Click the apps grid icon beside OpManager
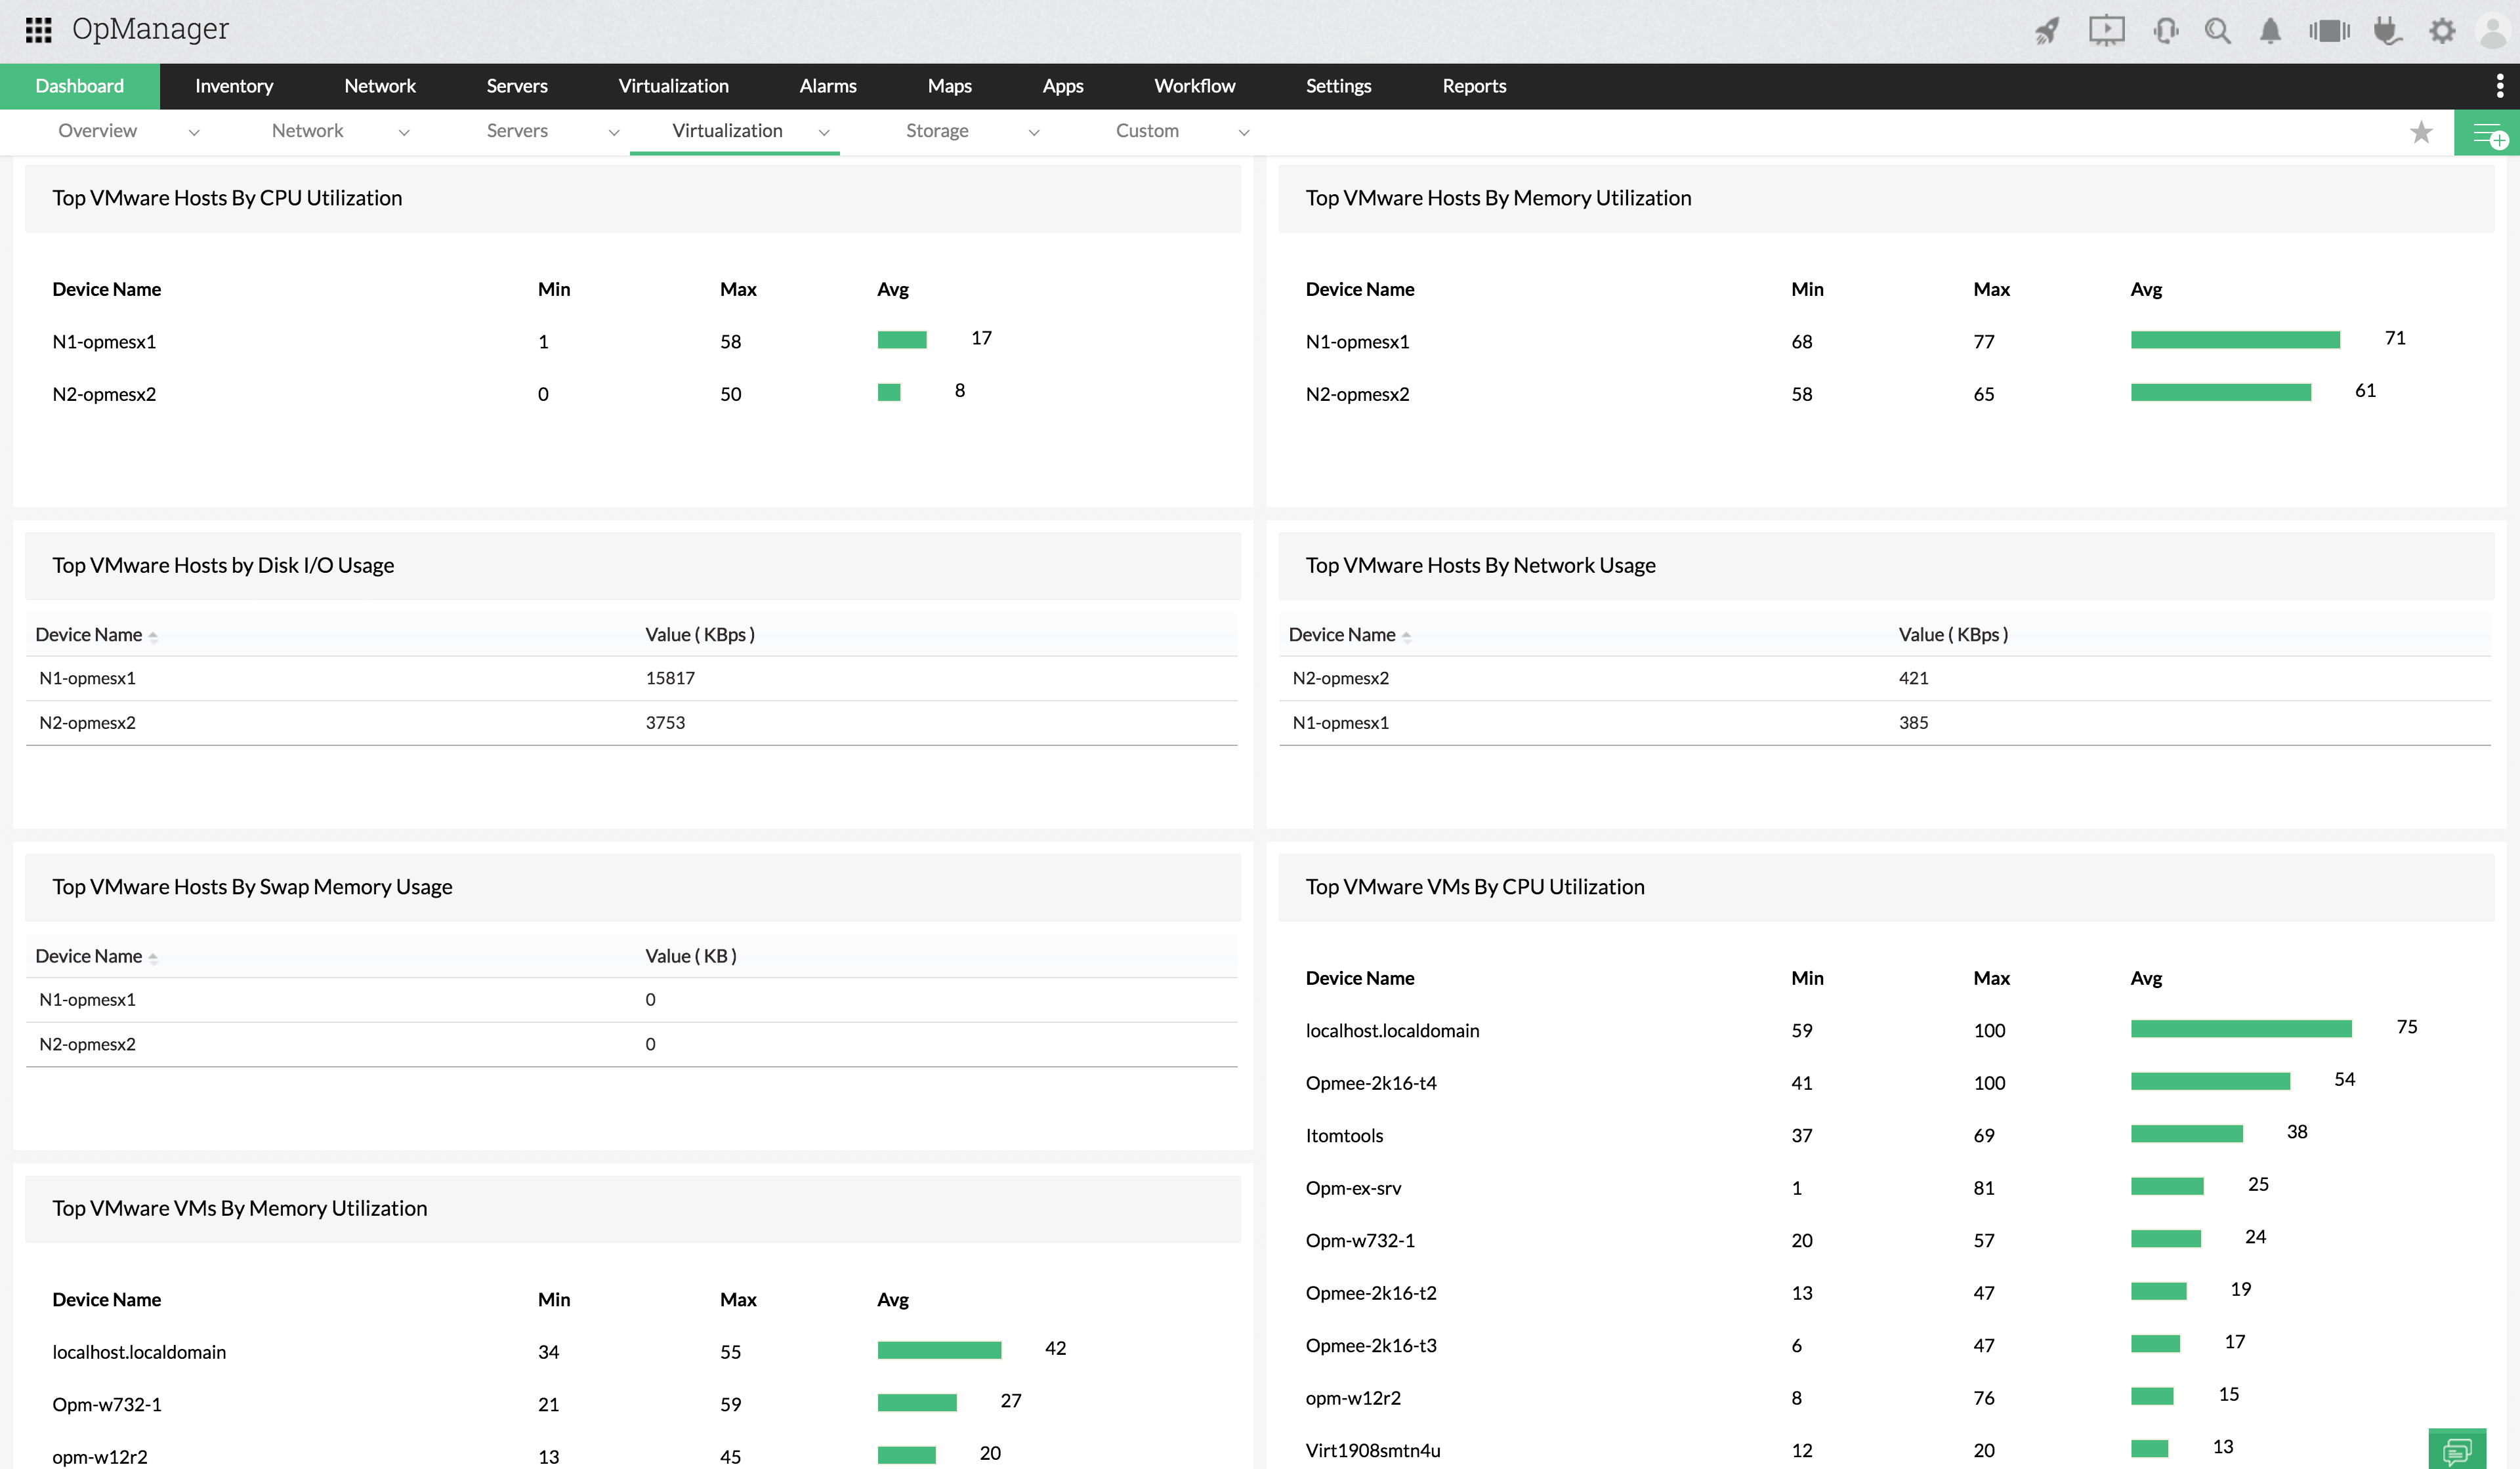The image size is (2520, 1469). pos(38,30)
